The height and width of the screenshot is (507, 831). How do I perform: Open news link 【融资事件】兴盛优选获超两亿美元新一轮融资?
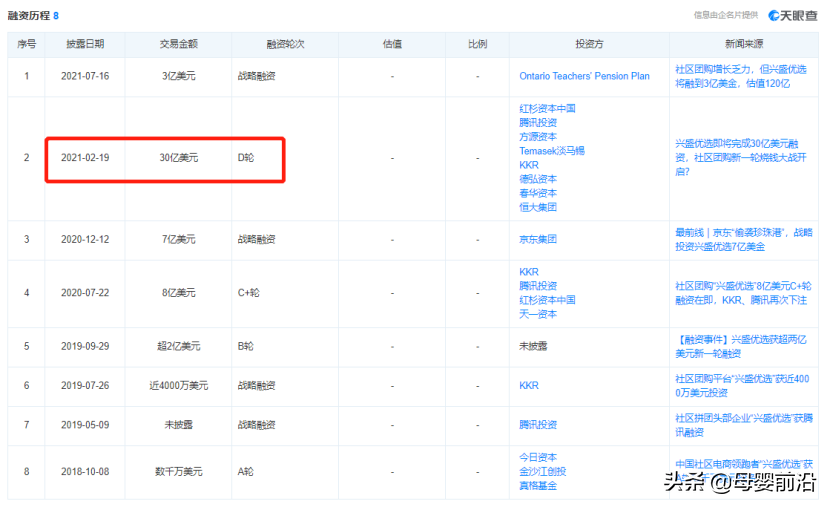pos(740,346)
